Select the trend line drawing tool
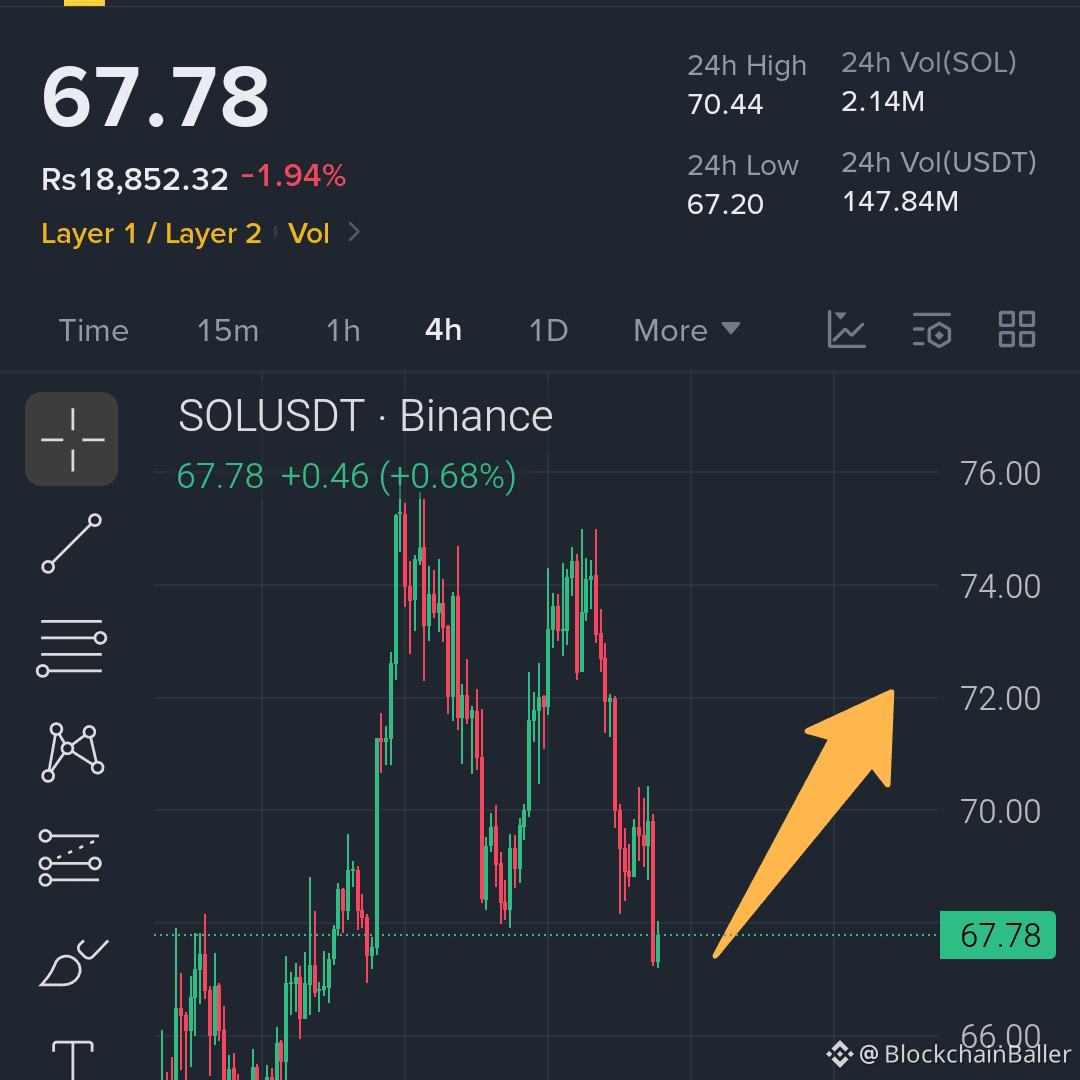This screenshot has width=1080, height=1080. (72, 543)
